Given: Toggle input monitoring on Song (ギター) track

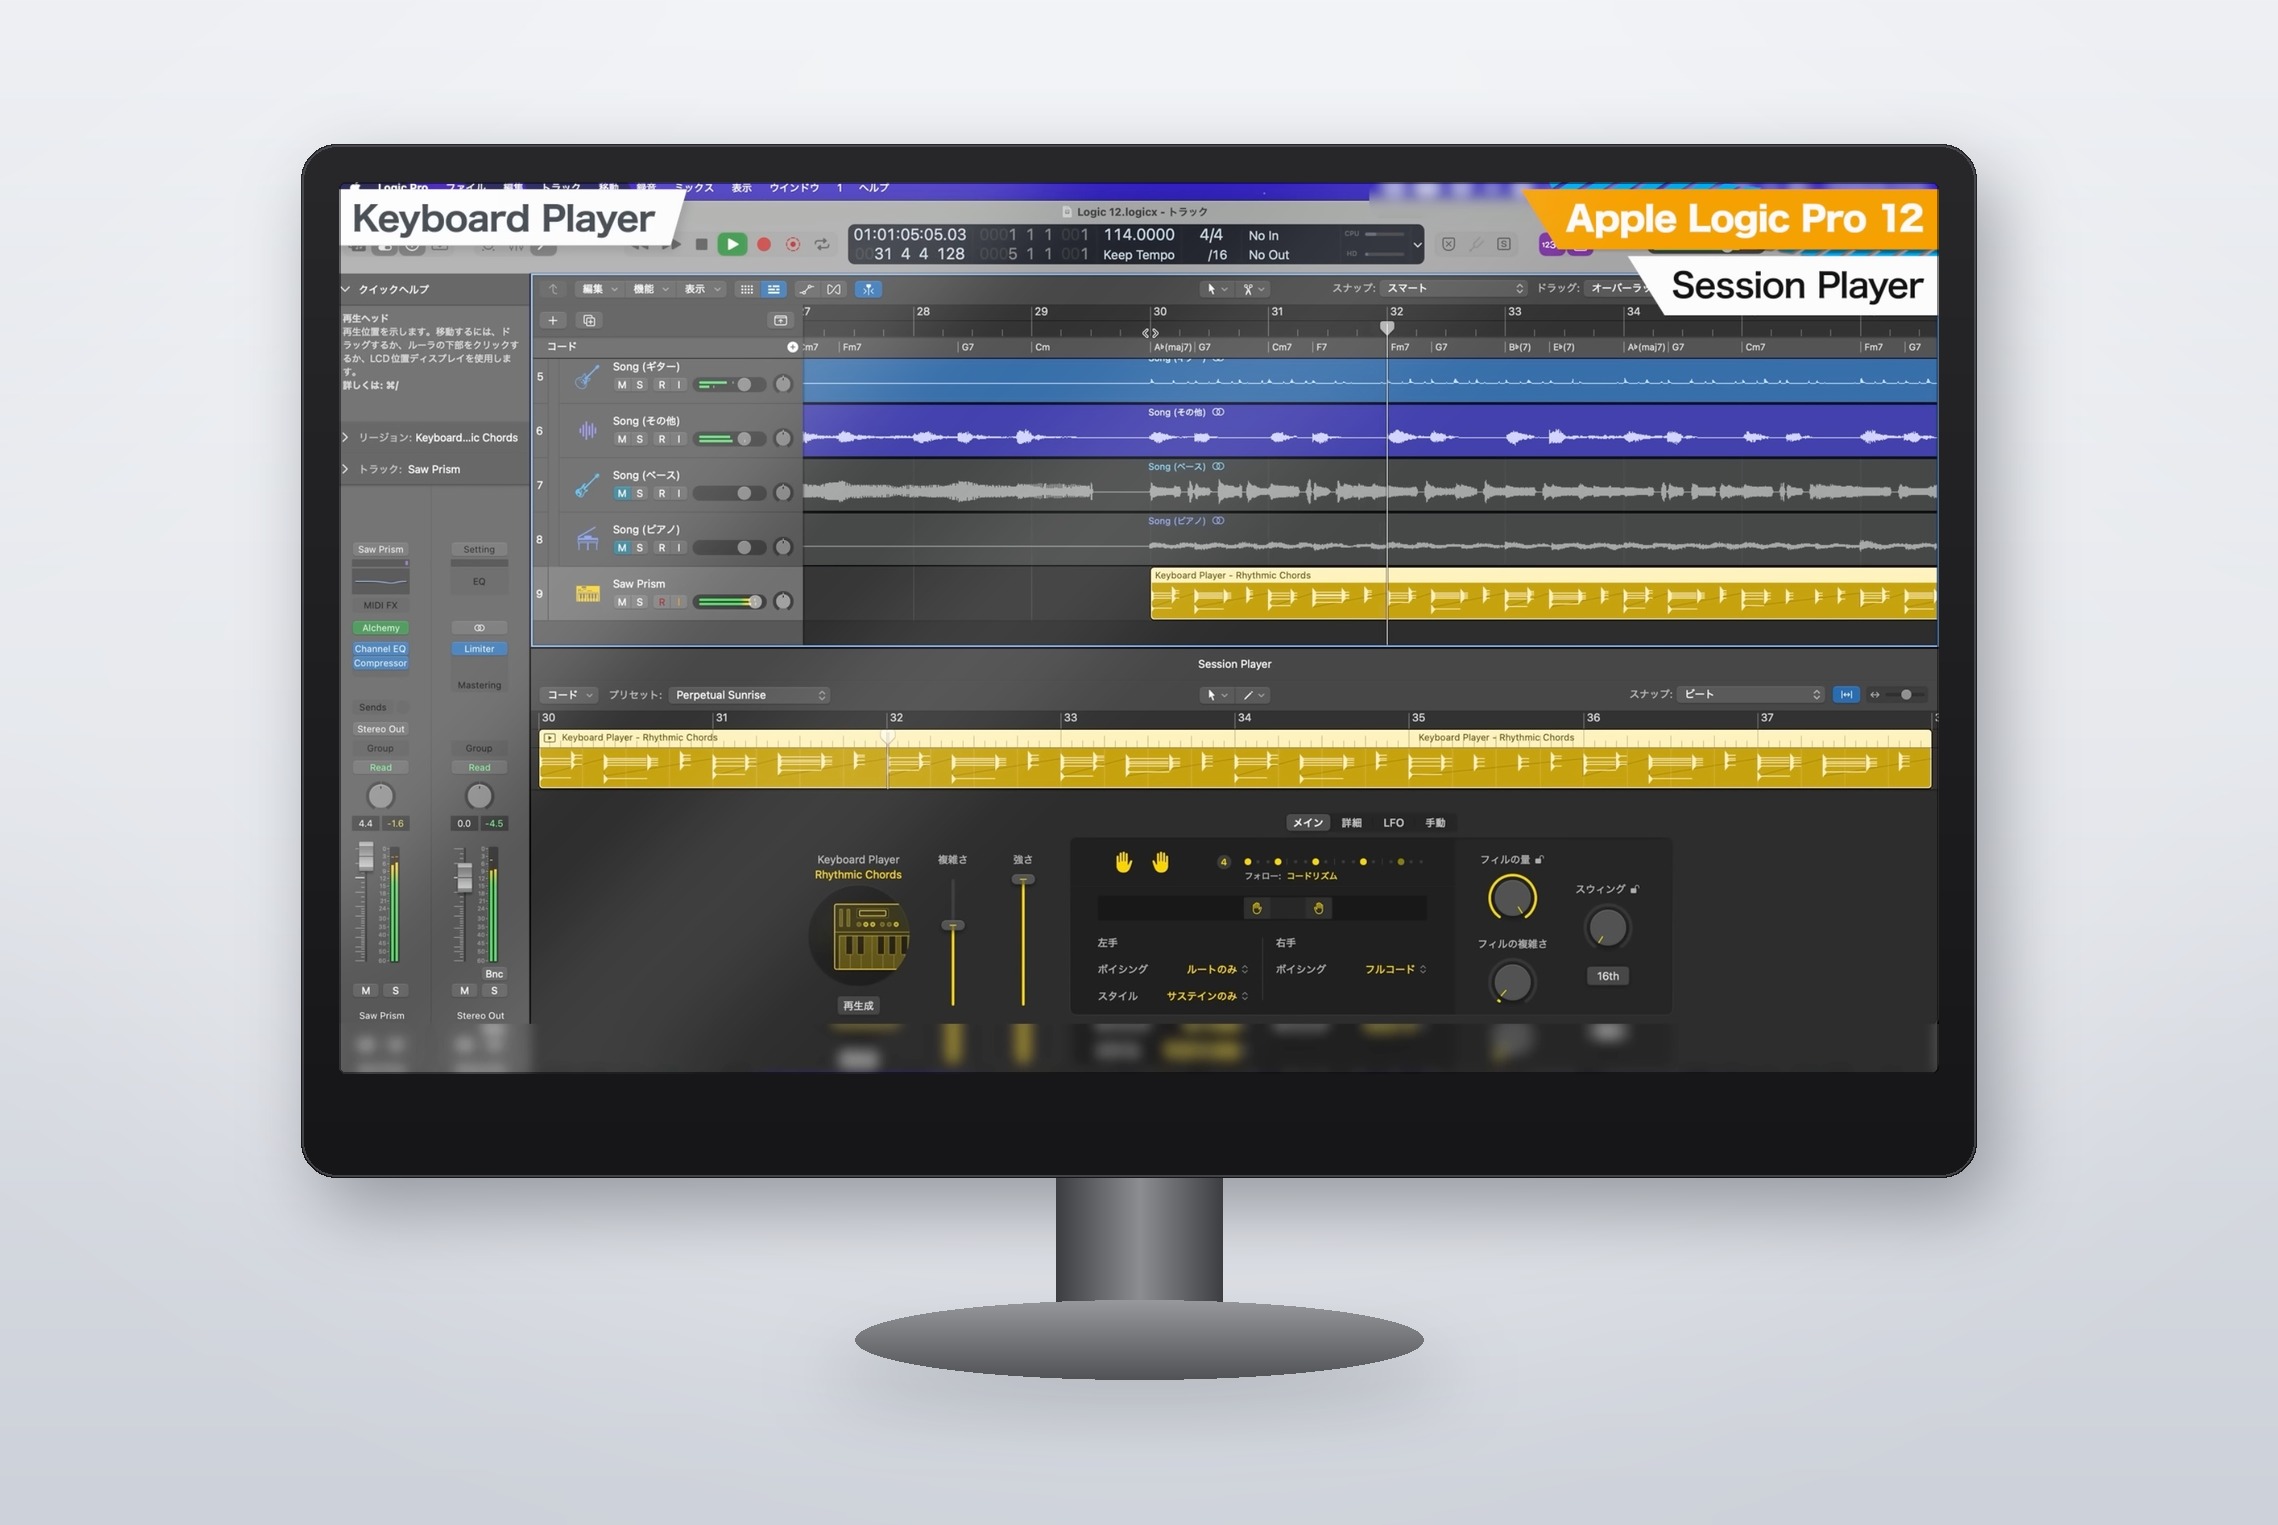Looking at the screenshot, I should click(x=679, y=385).
